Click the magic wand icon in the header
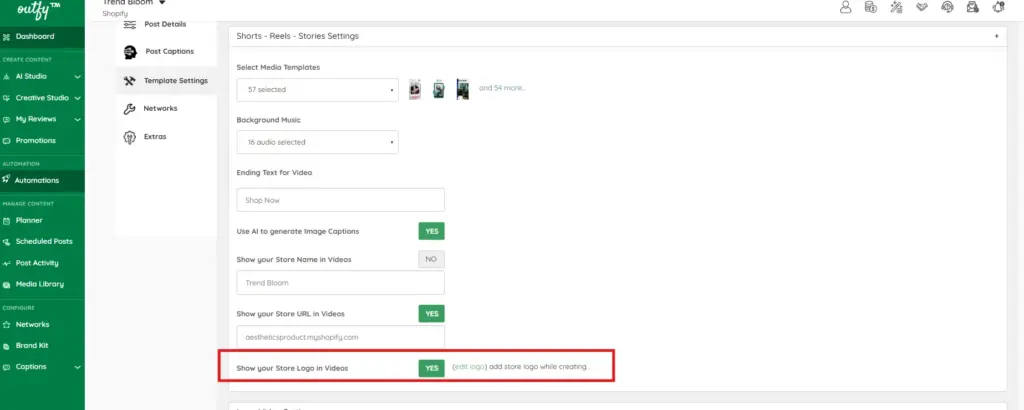The height and width of the screenshot is (410, 1024). tap(896, 7)
